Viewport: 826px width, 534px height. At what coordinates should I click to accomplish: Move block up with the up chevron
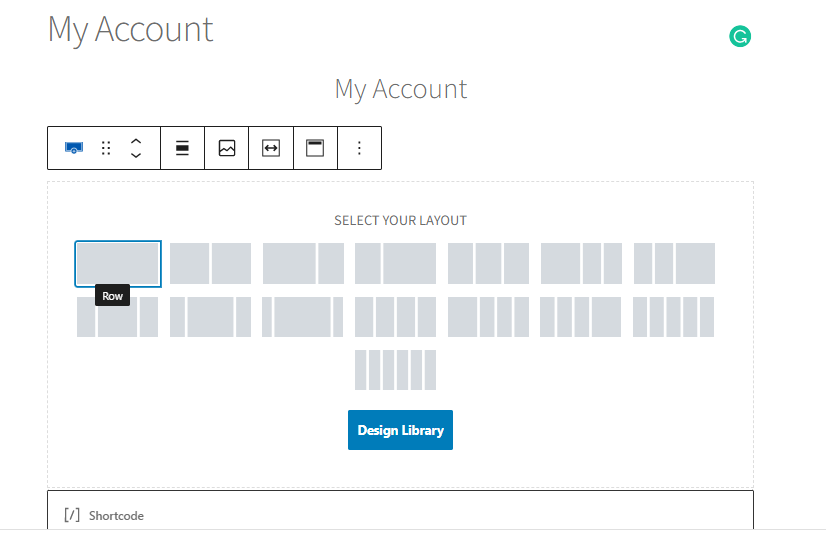tap(136, 142)
